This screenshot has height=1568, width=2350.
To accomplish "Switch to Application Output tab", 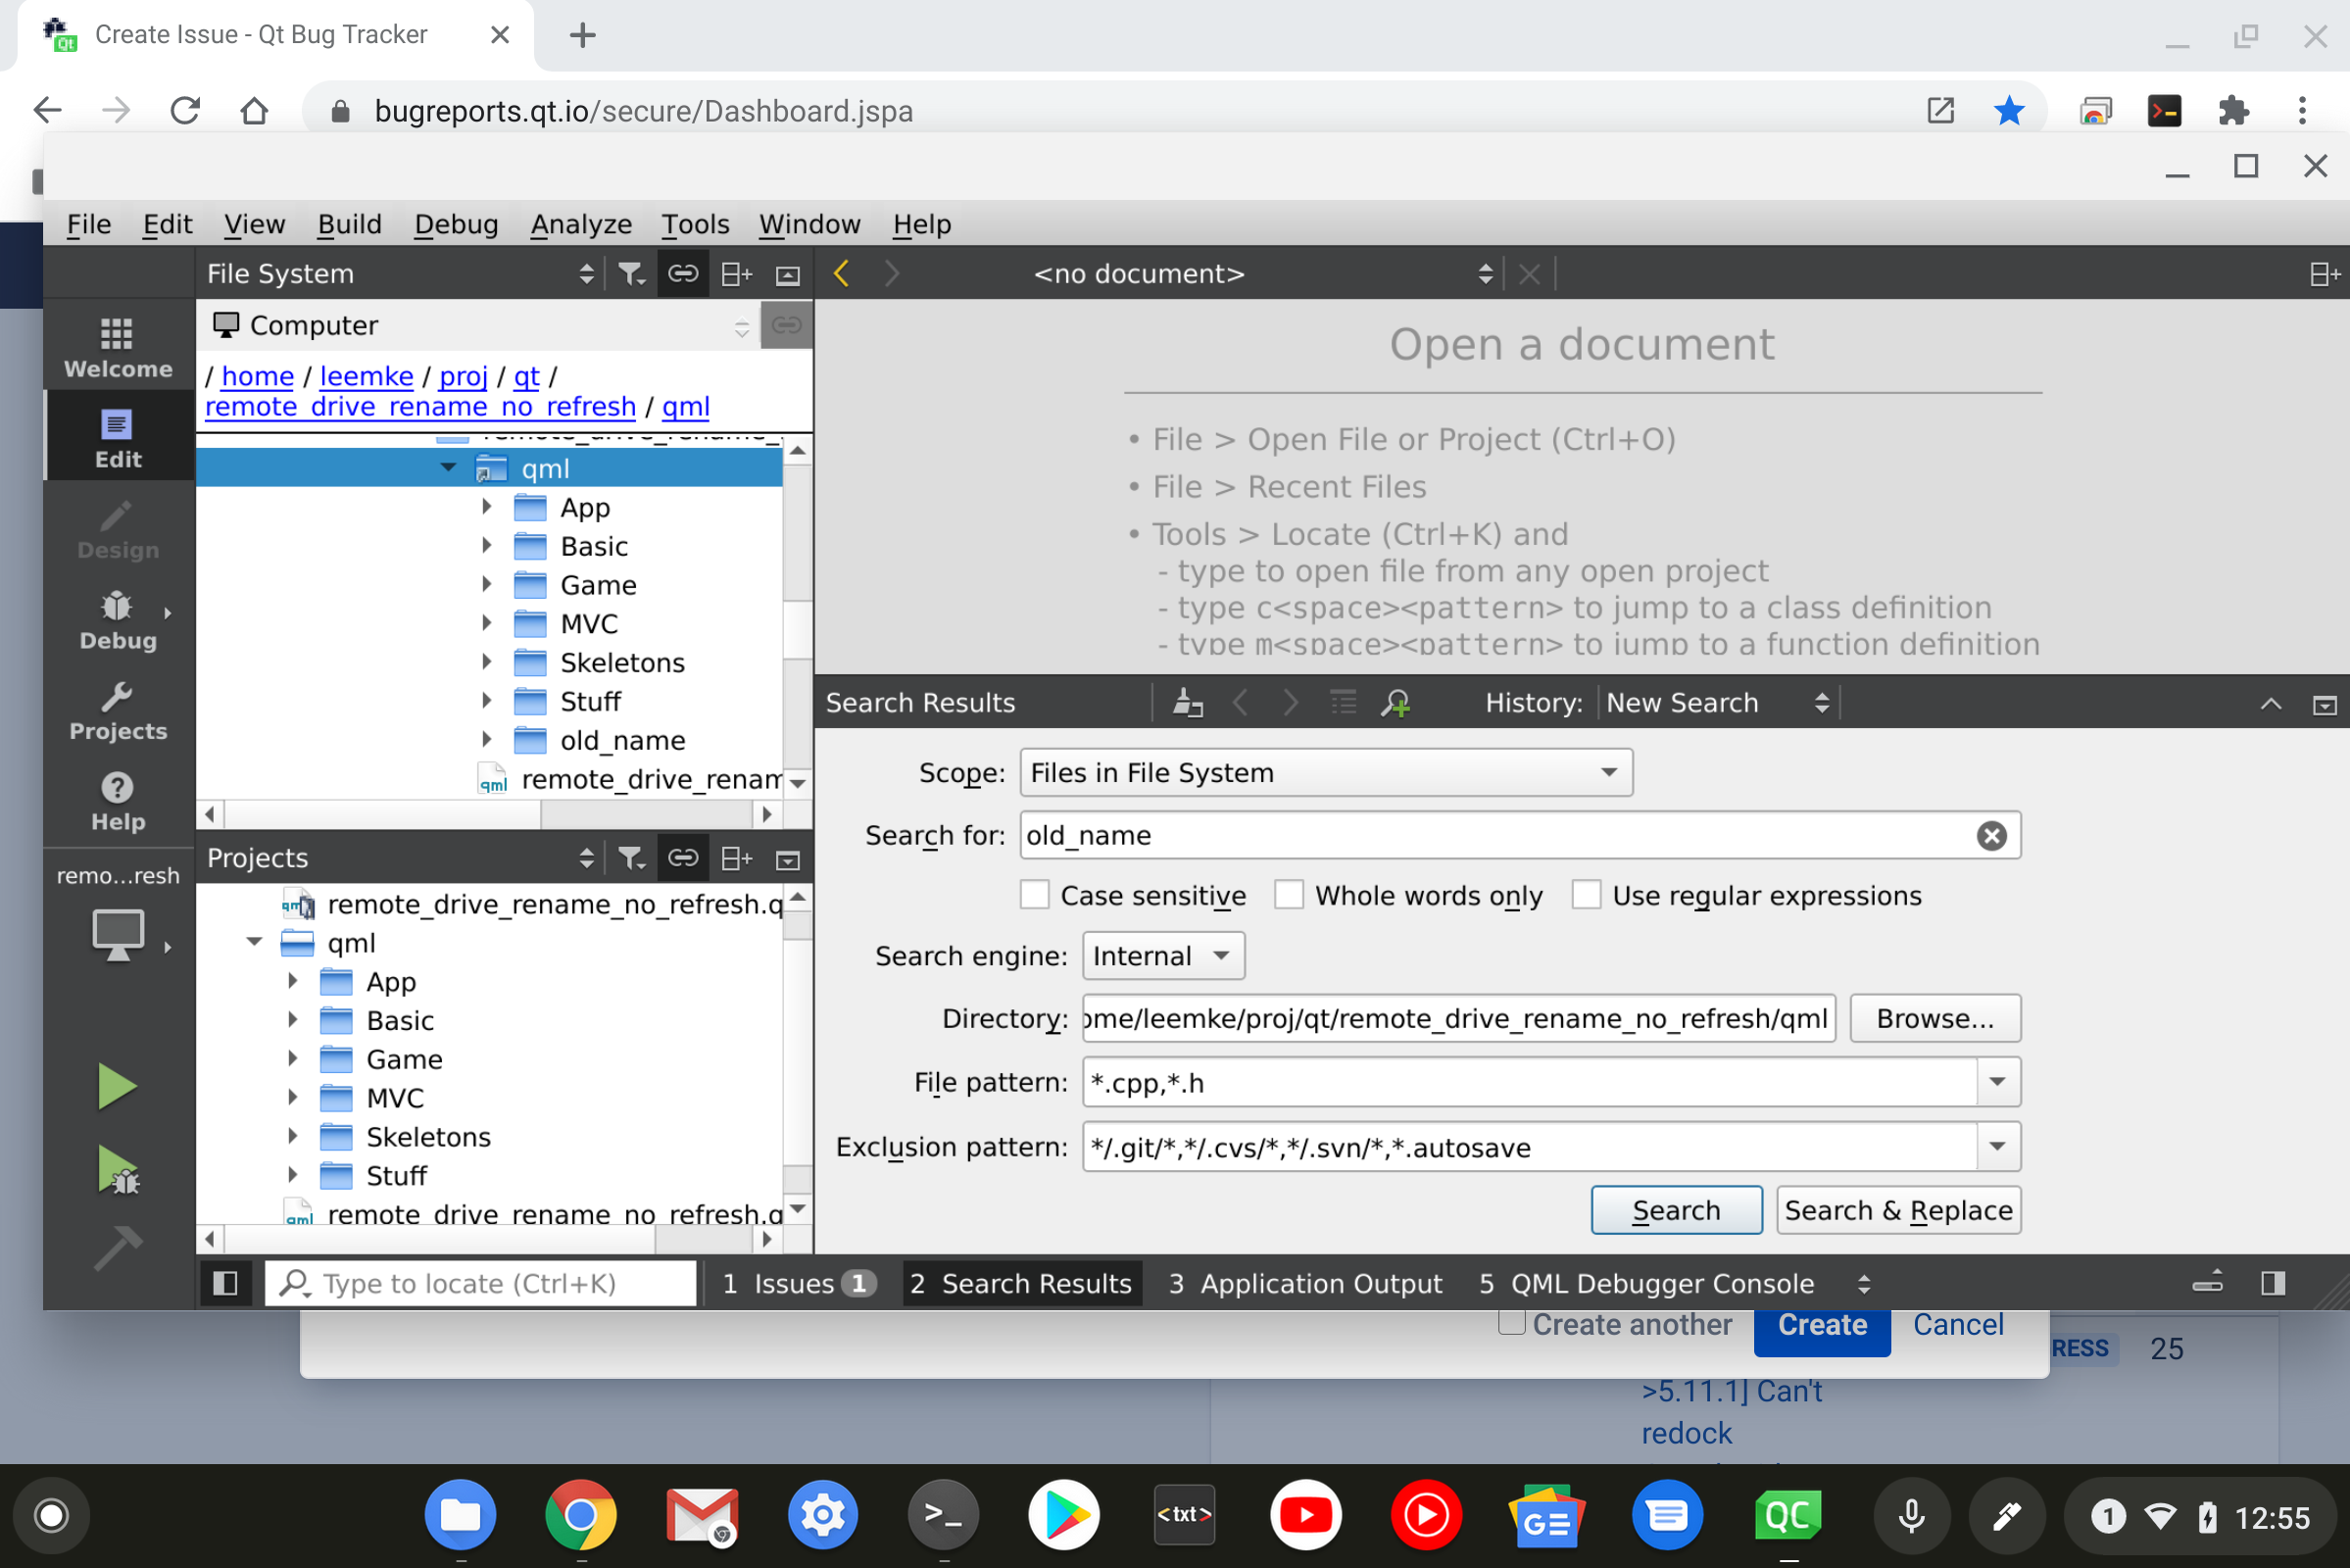I will [1304, 1283].
